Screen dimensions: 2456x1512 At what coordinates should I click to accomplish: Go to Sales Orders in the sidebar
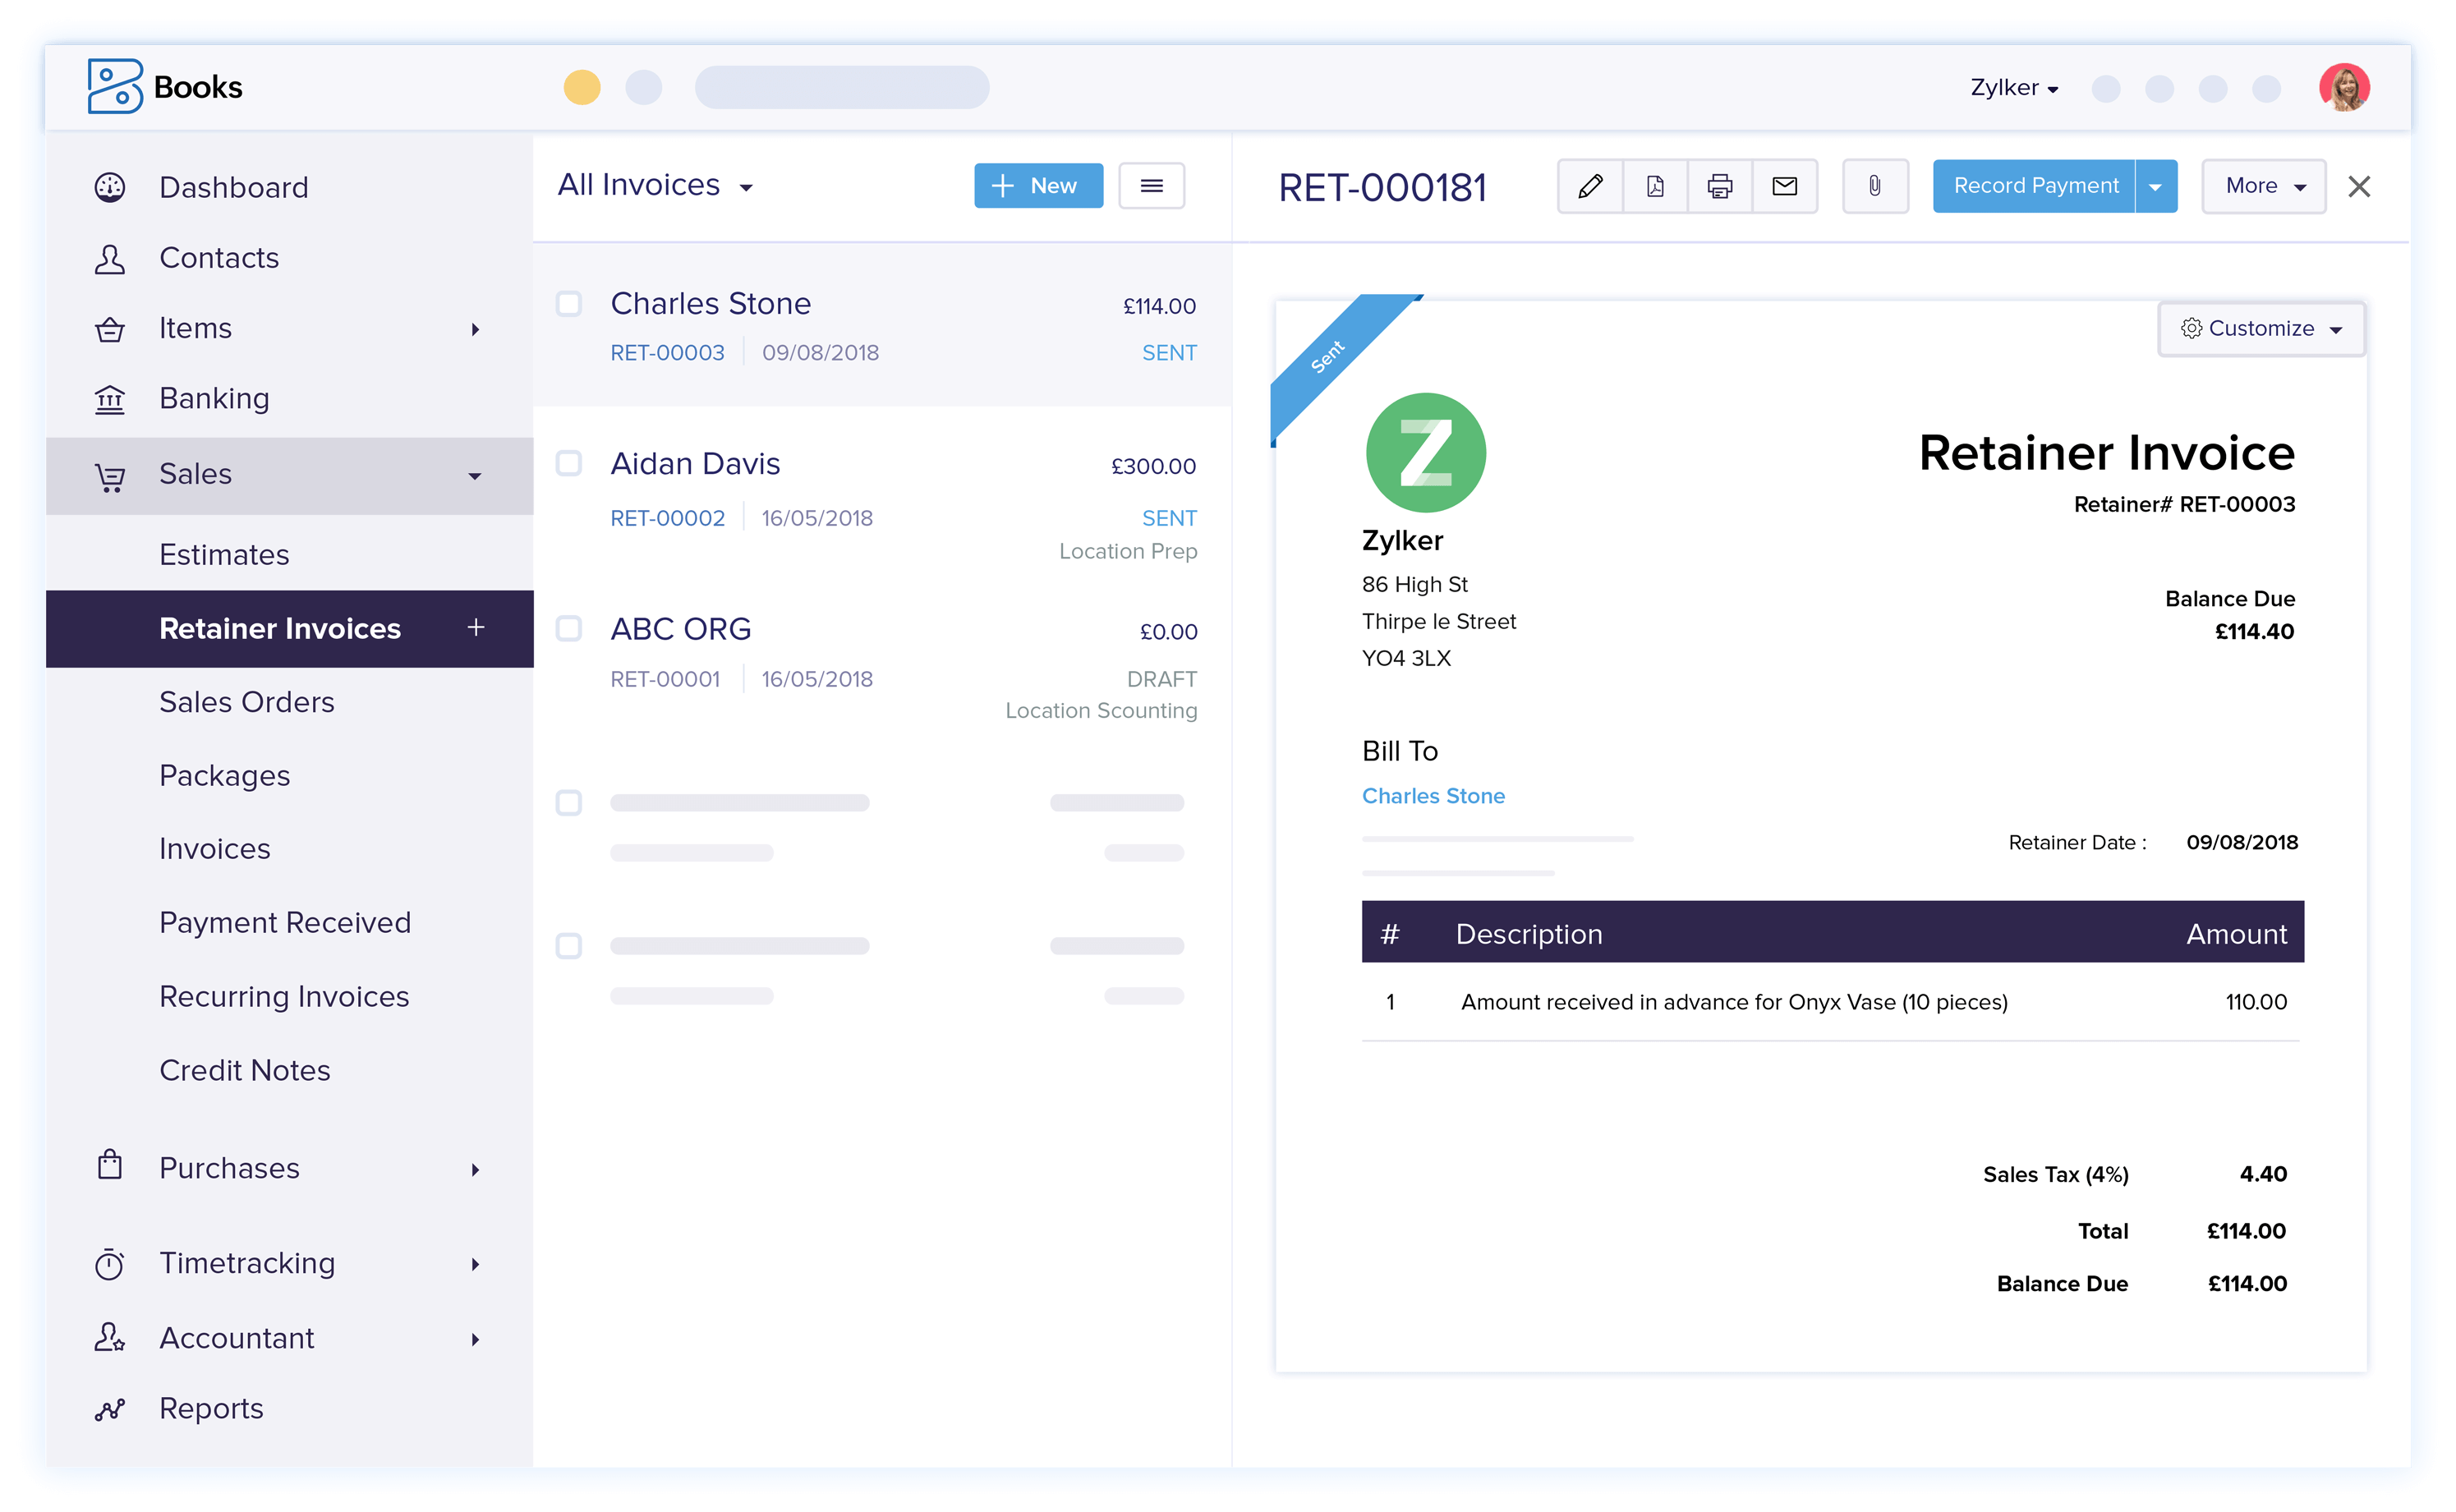pyautogui.click(x=247, y=702)
